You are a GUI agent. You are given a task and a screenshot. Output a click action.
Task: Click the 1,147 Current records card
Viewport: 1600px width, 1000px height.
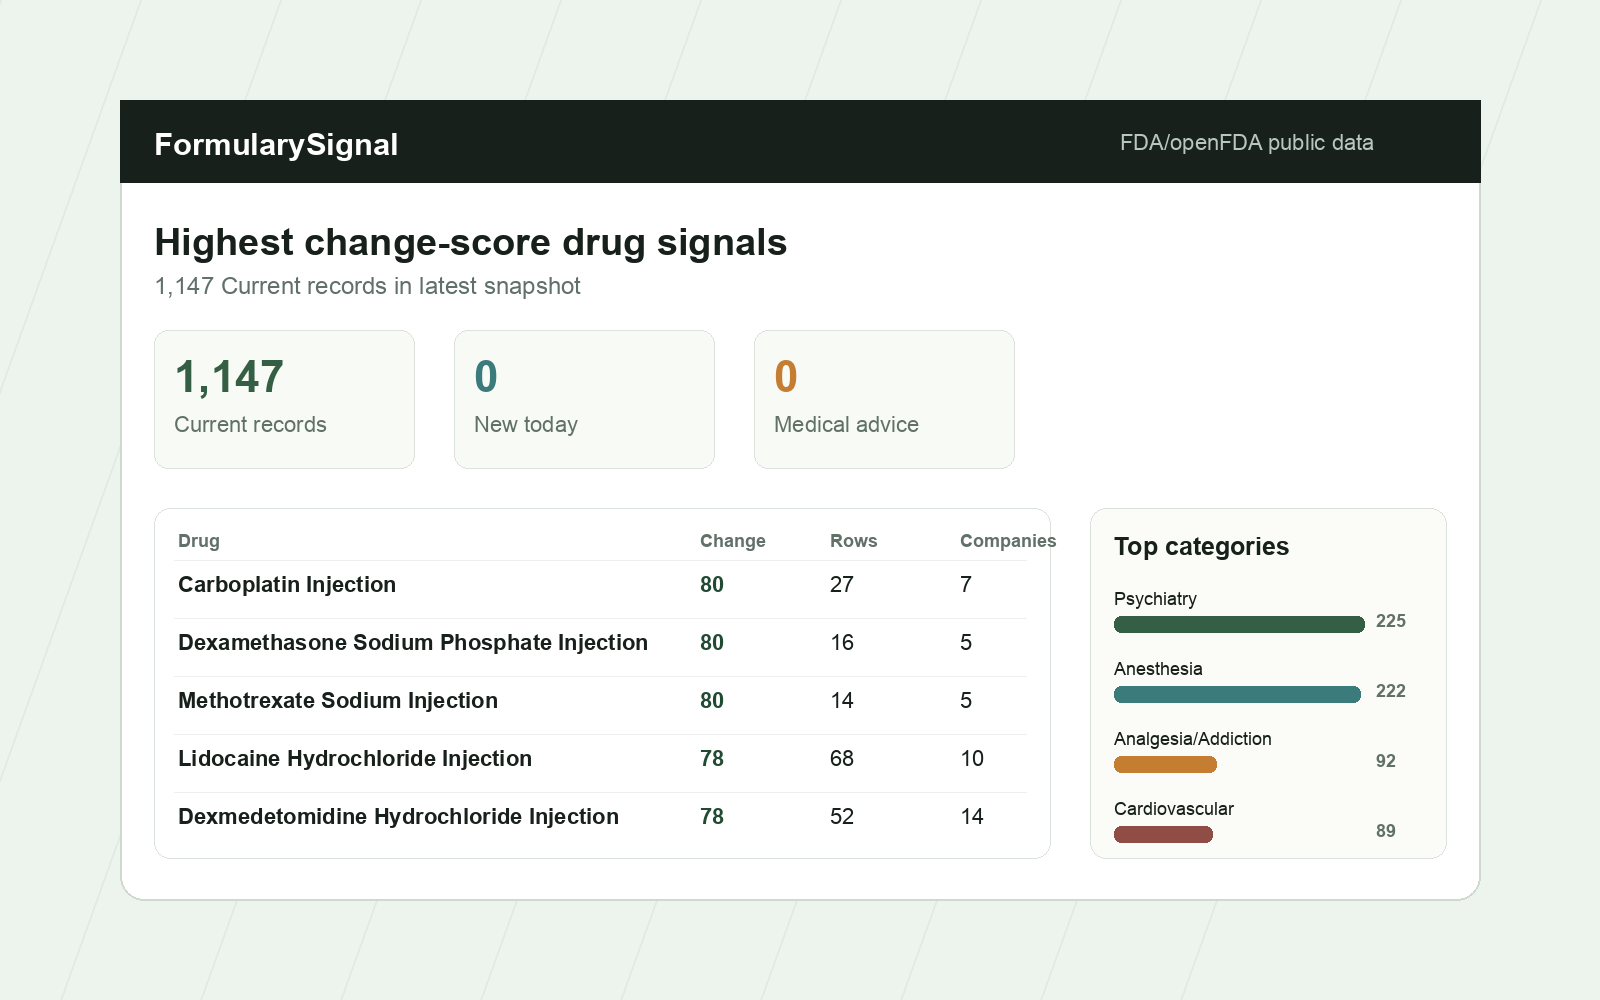point(284,399)
